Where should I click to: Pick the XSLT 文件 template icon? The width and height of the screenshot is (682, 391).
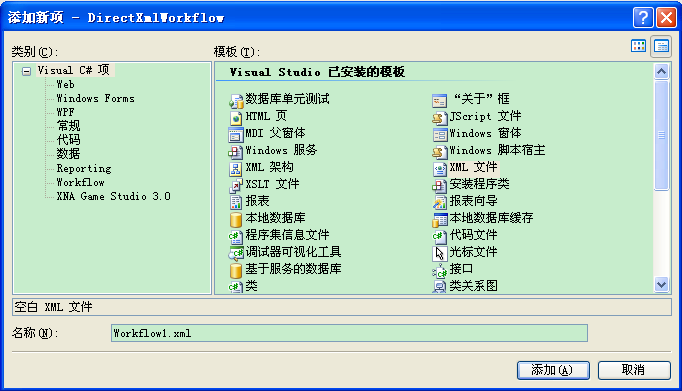(x=236, y=185)
